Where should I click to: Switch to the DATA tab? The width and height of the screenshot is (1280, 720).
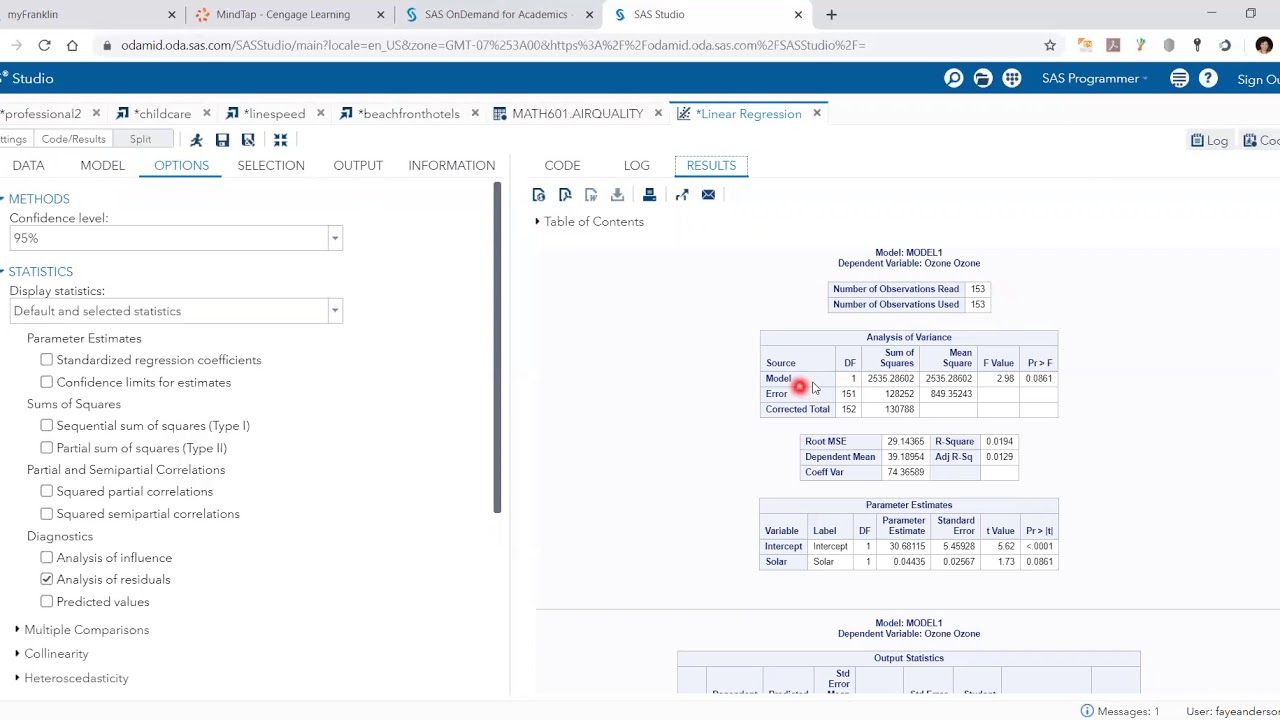click(28, 165)
